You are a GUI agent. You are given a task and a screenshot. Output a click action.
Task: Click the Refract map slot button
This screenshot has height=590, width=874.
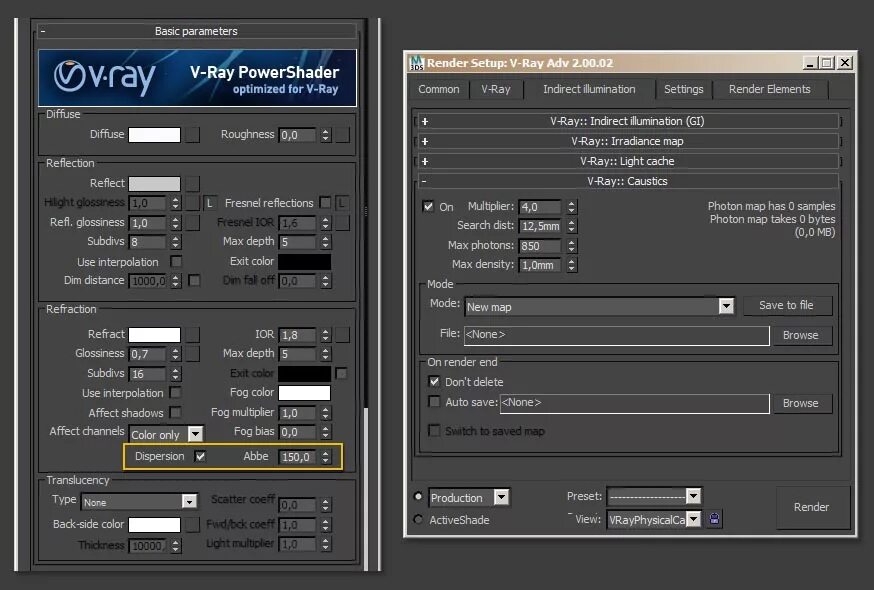[193, 335]
